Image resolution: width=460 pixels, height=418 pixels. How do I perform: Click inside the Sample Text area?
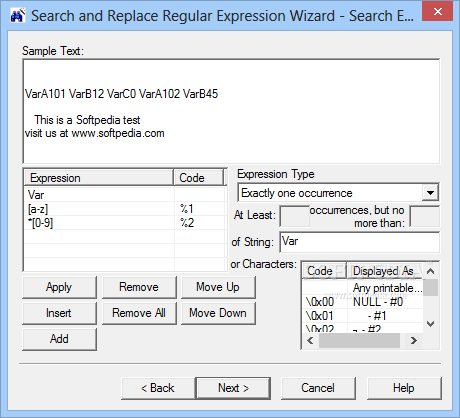click(231, 111)
